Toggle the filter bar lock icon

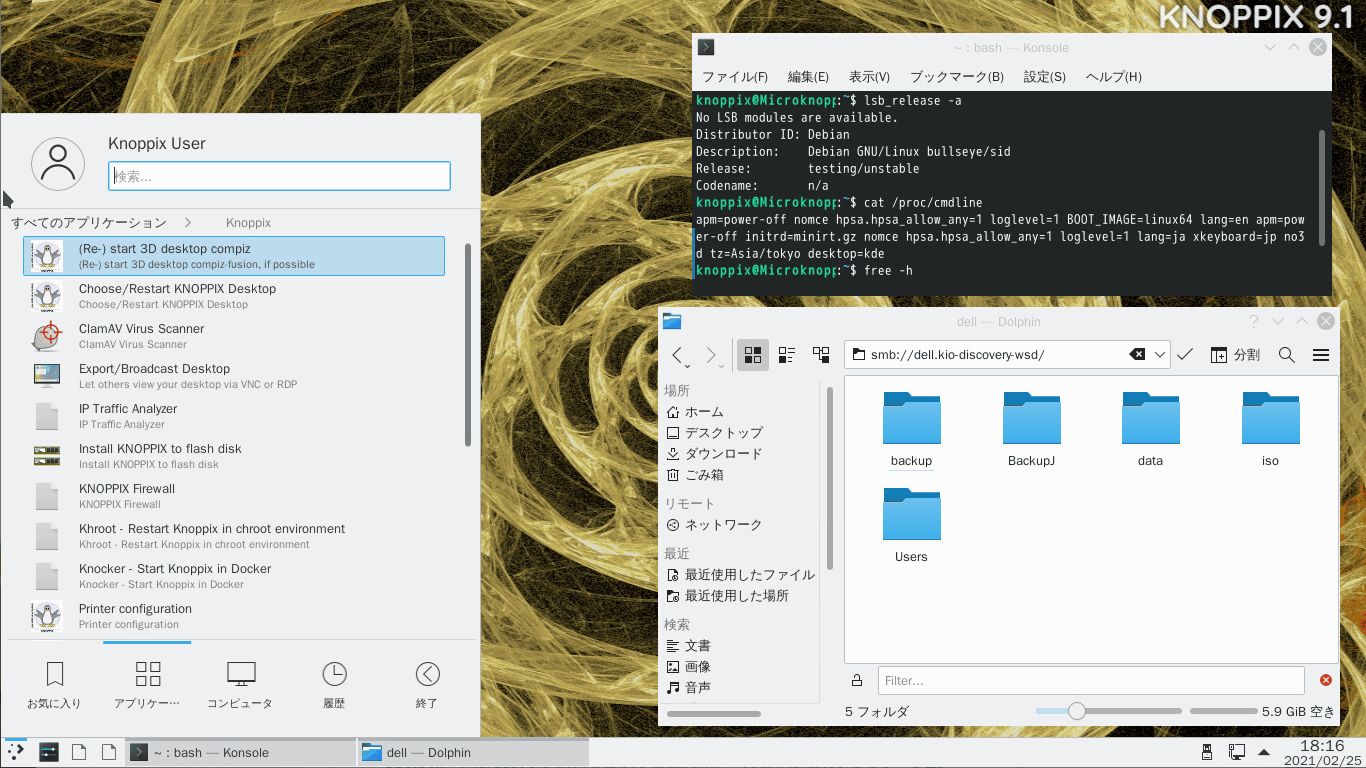(857, 680)
